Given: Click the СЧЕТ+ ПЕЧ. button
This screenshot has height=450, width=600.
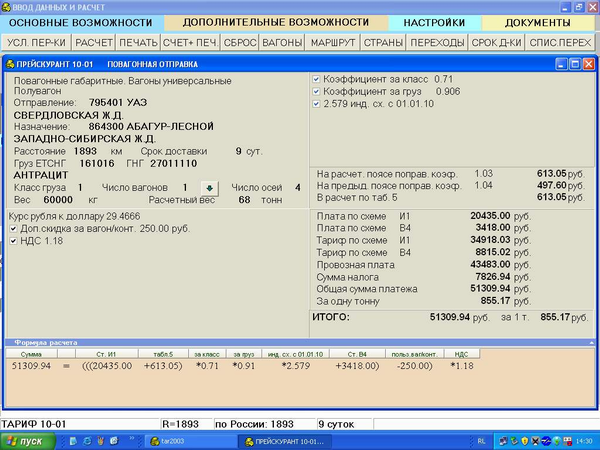Looking at the screenshot, I should click(x=190, y=42).
